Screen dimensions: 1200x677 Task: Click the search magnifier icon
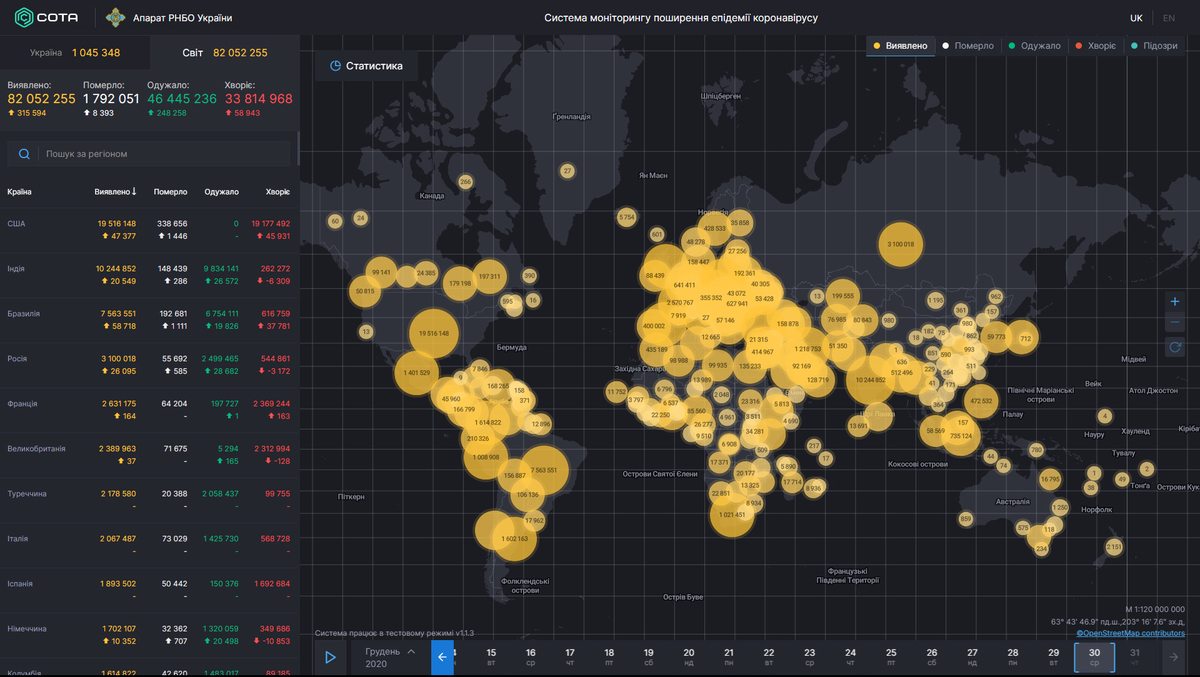24,154
